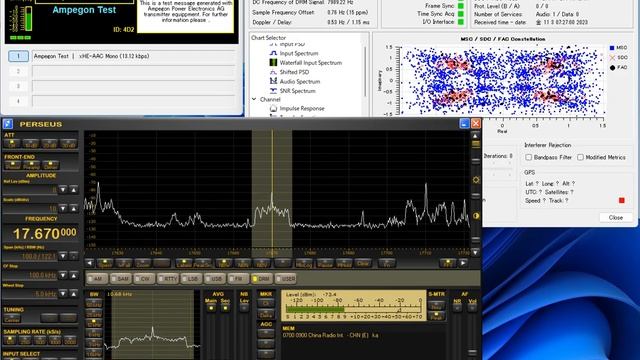This screenshot has height=360, width=640.
Task: Click the Chart Selector vertical scrollbar
Action: [364, 71]
